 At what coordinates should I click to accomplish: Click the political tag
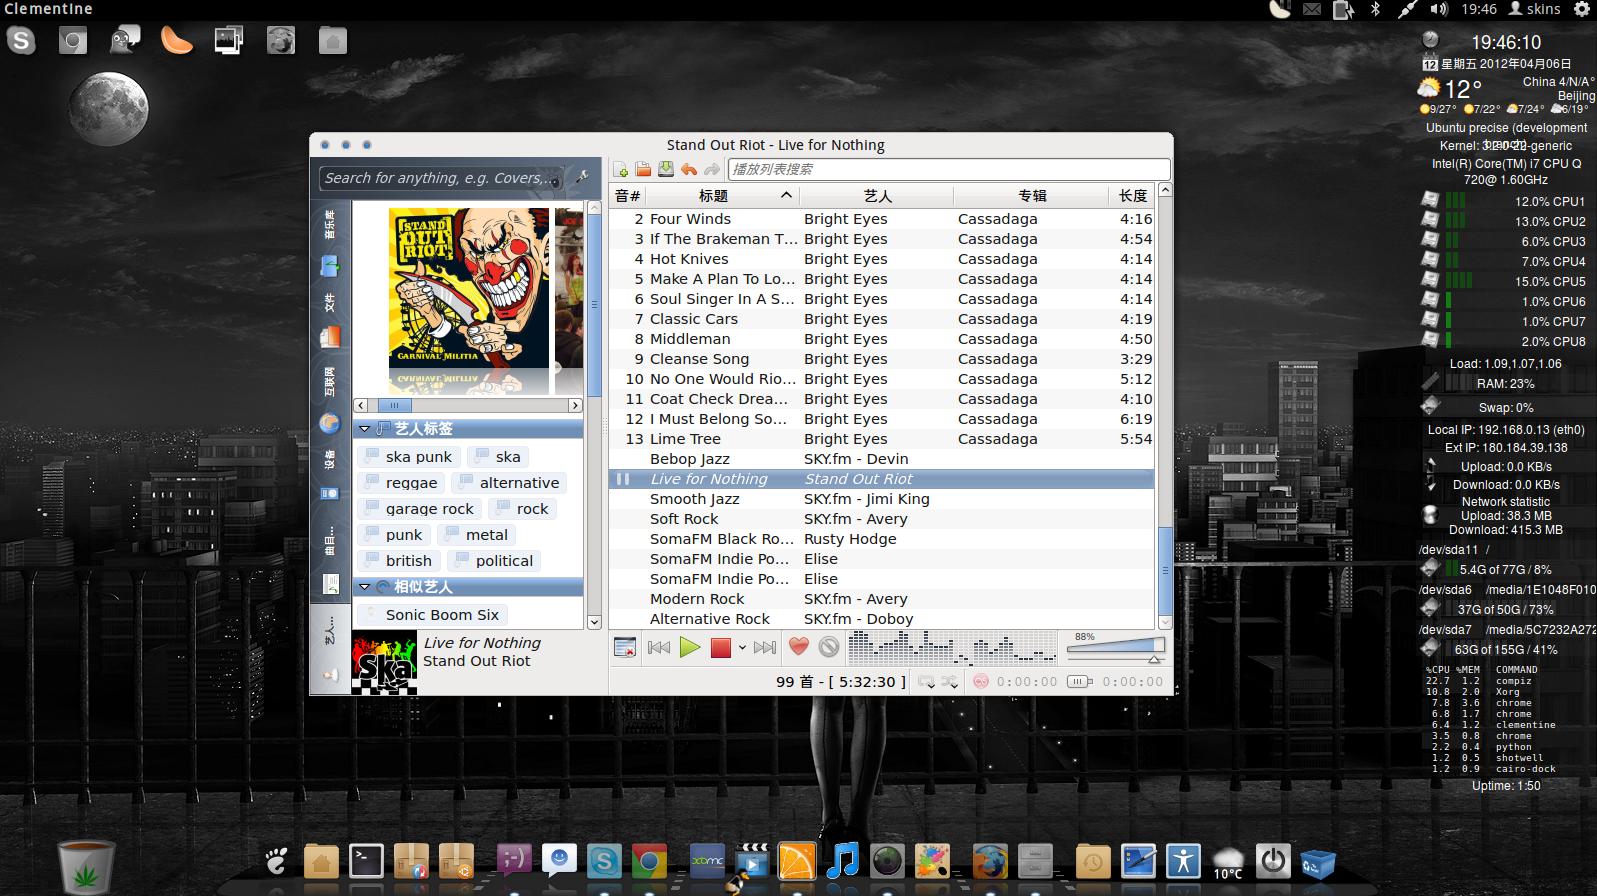pyautogui.click(x=494, y=560)
